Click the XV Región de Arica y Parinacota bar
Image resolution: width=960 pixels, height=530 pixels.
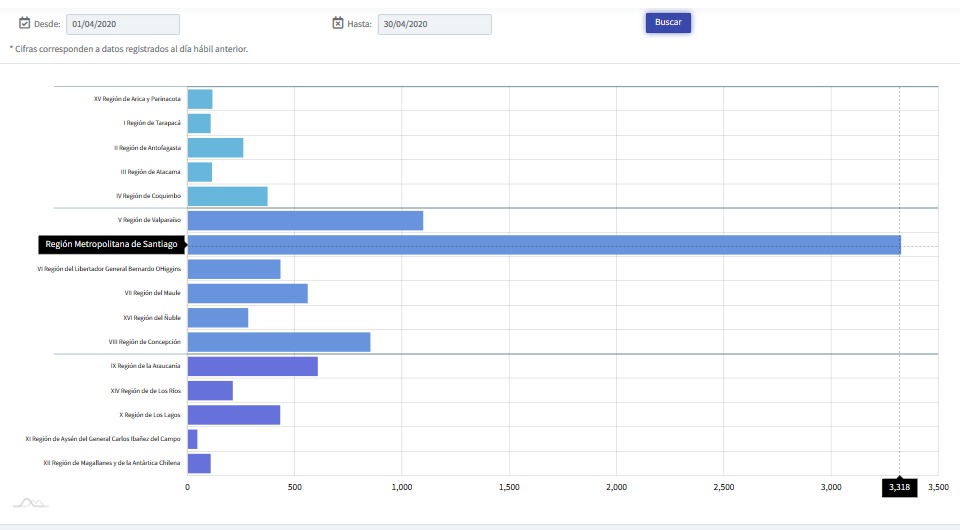[200, 99]
